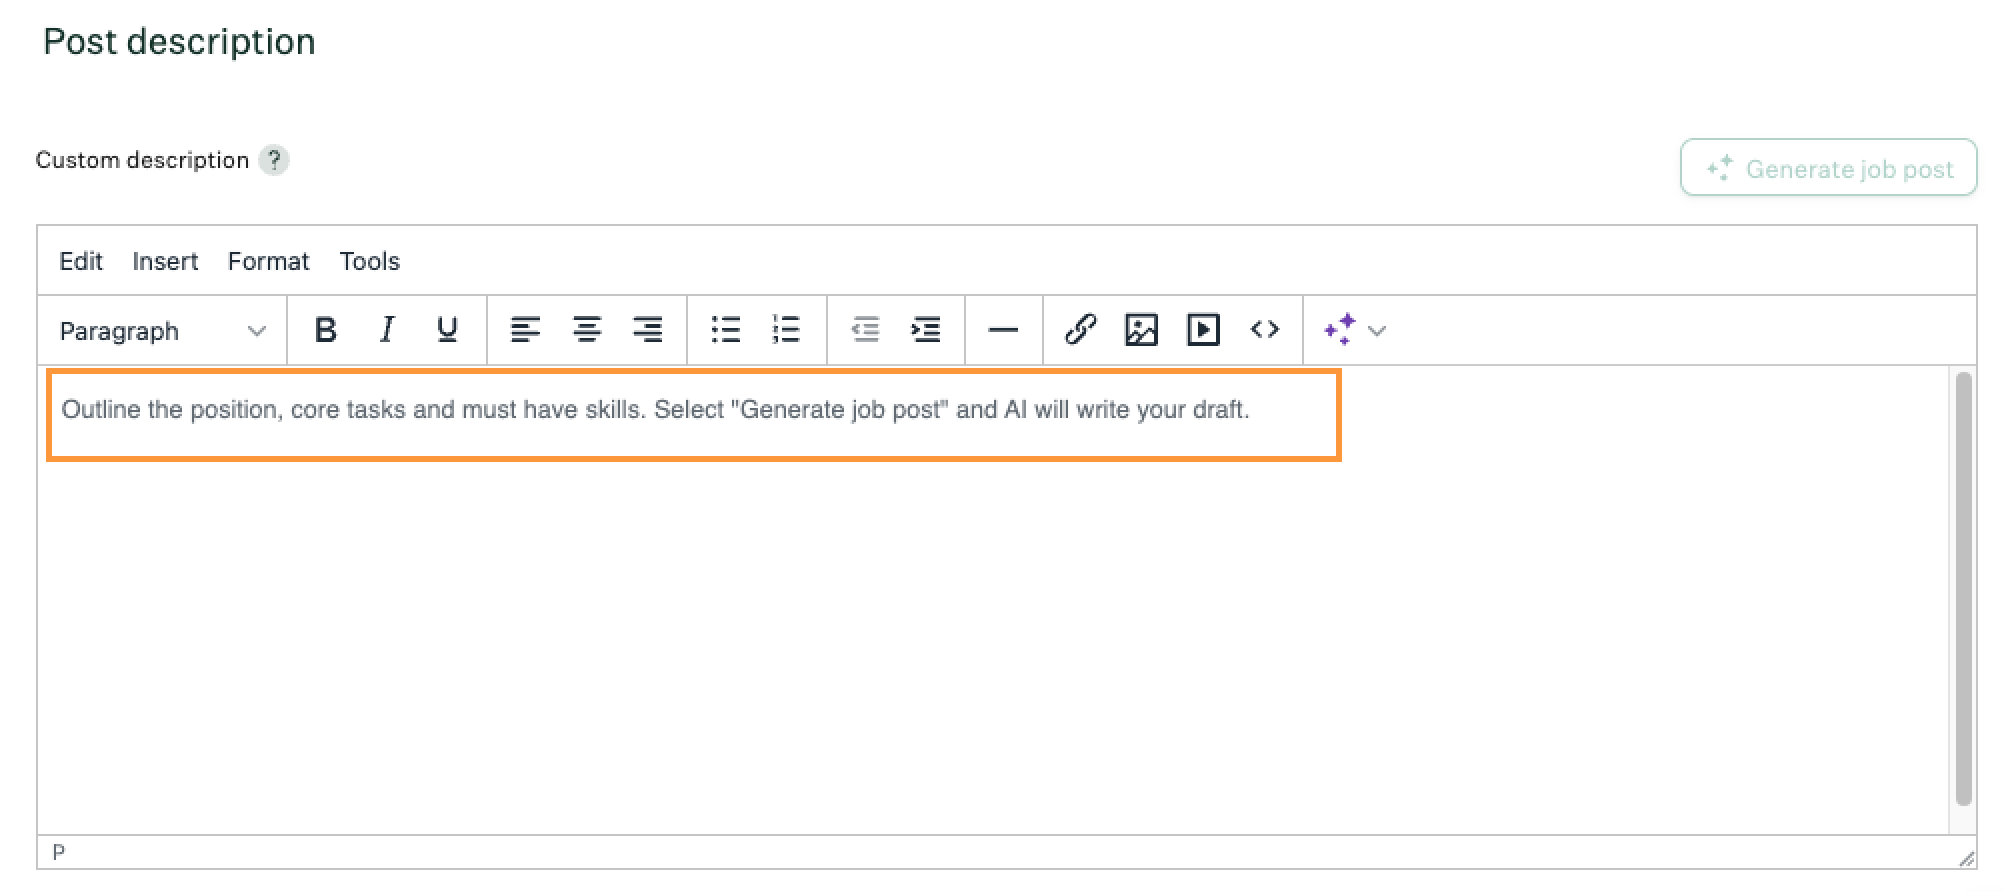
Task: Open the Insert menu
Action: pyautogui.click(x=165, y=261)
